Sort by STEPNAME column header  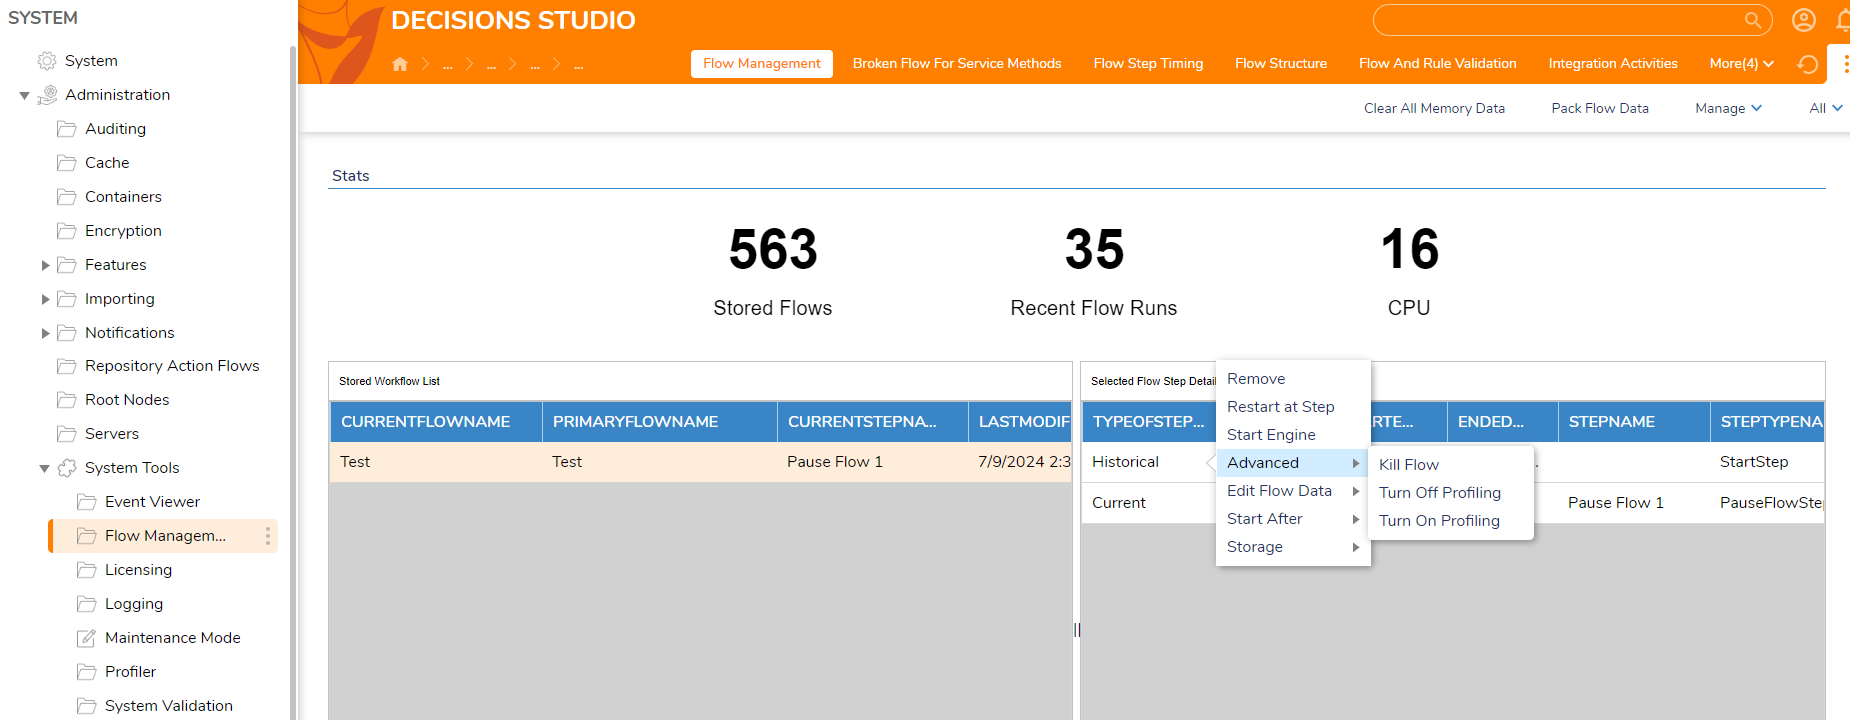pos(1634,422)
